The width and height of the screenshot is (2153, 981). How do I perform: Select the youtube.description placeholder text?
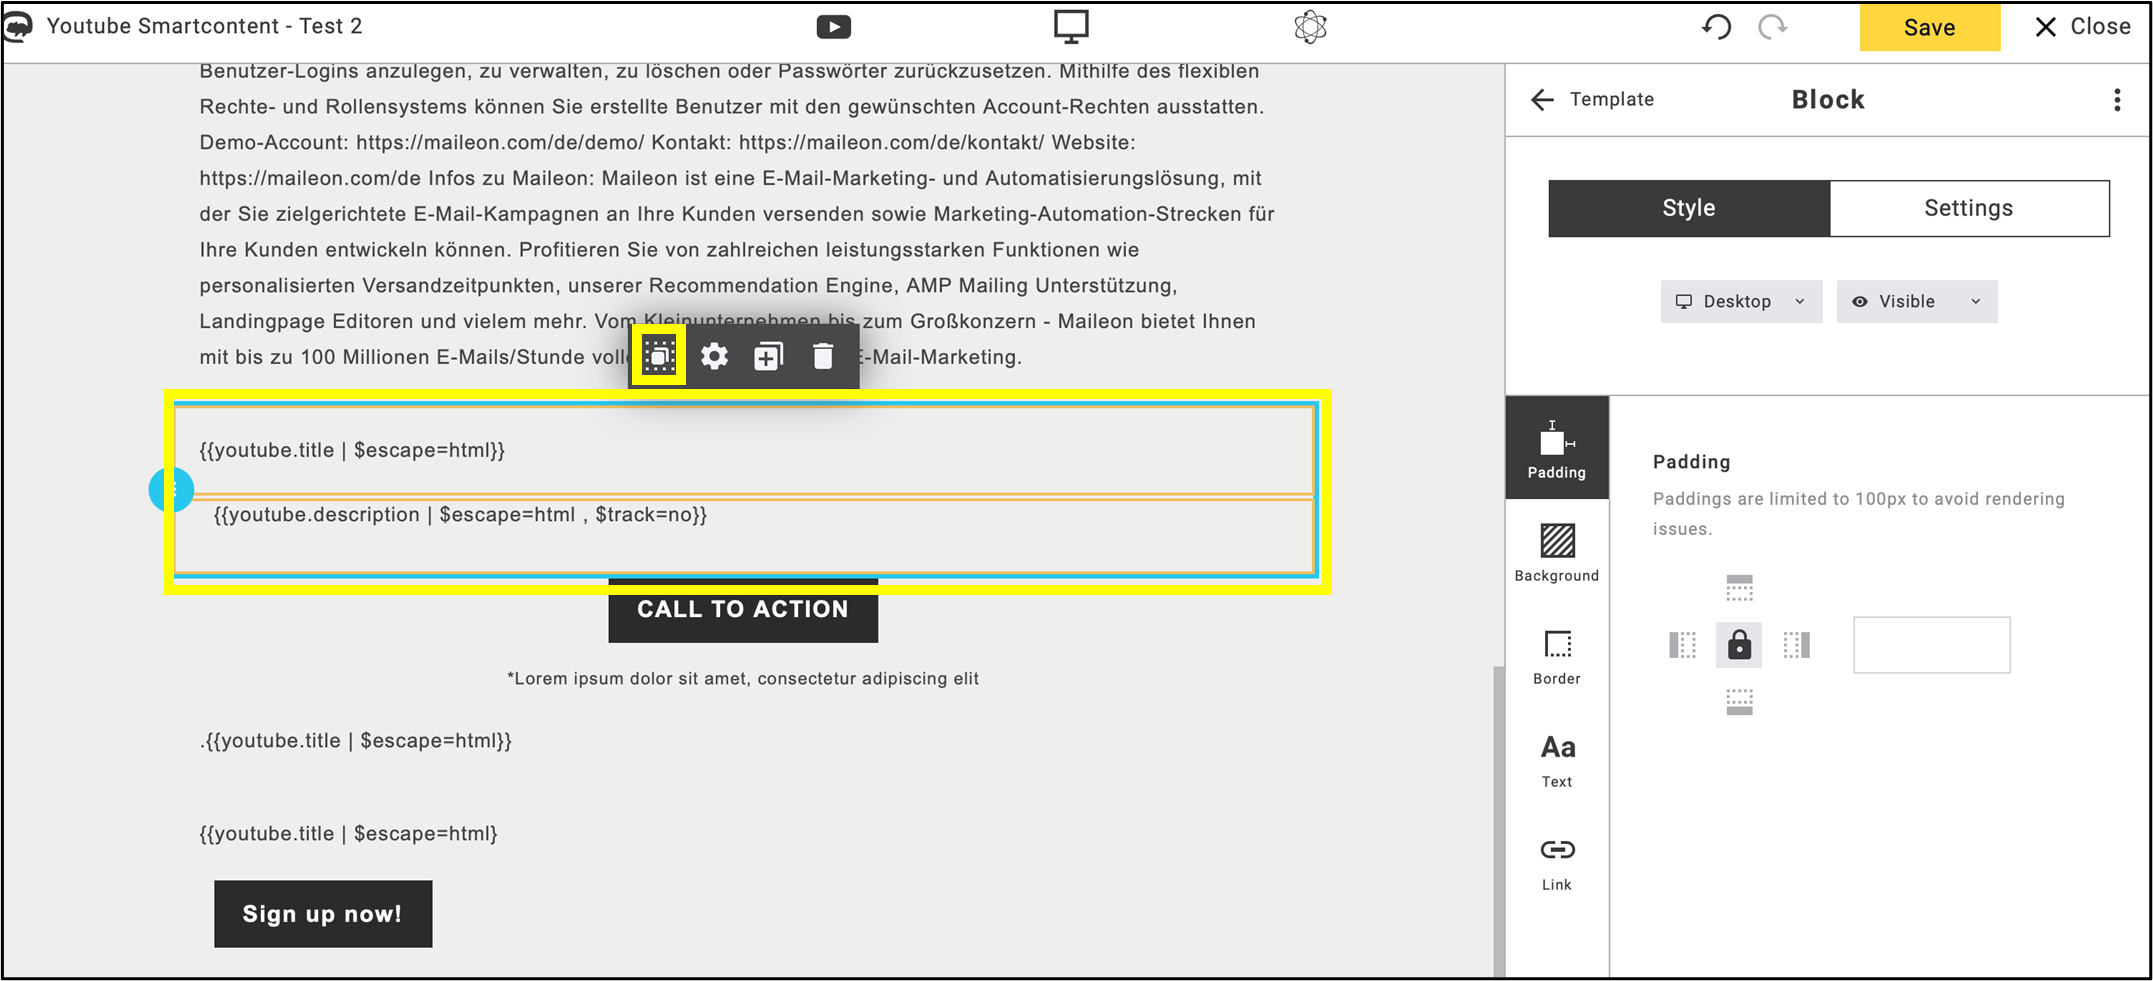click(x=460, y=515)
